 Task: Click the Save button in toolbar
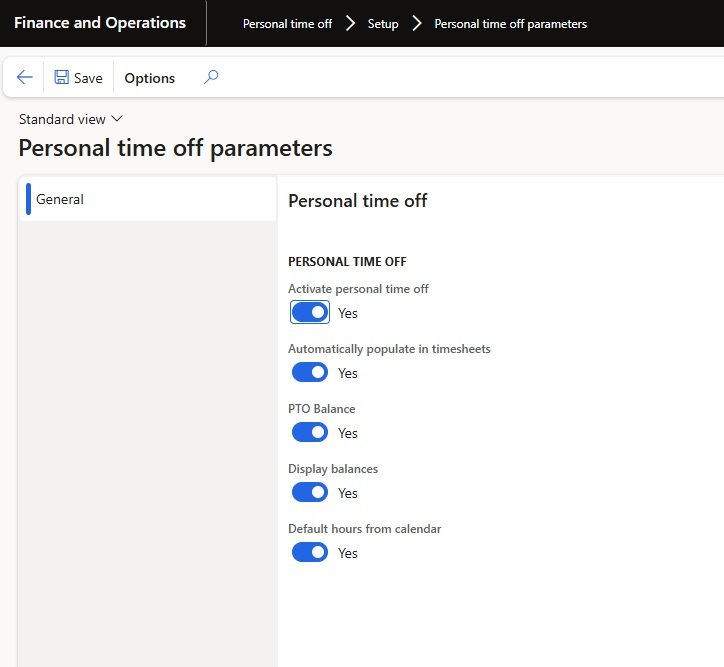coord(78,78)
